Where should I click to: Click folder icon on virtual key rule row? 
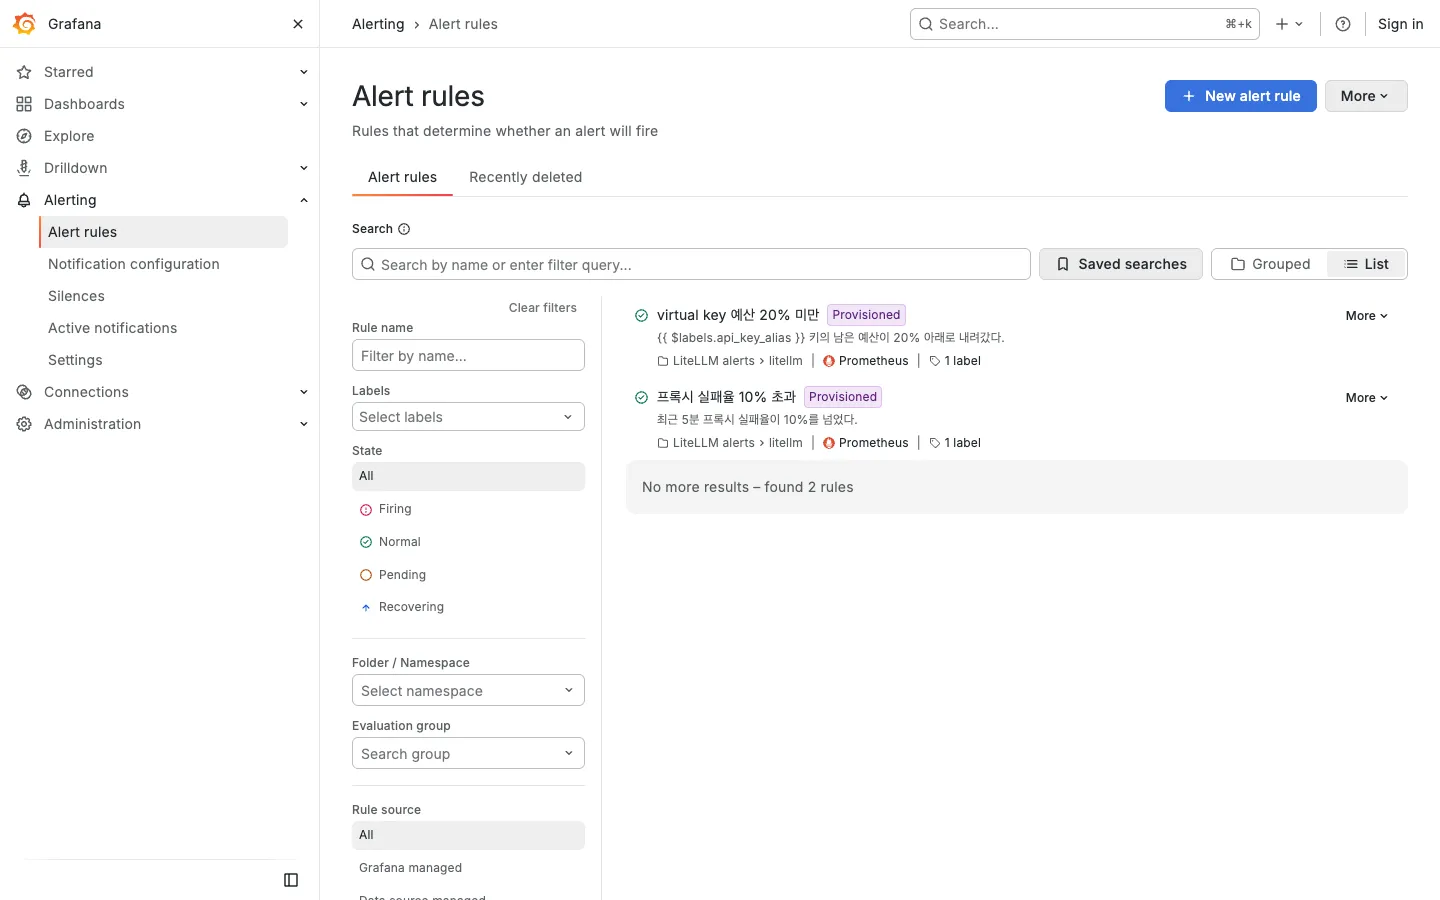pyautogui.click(x=663, y=361)
